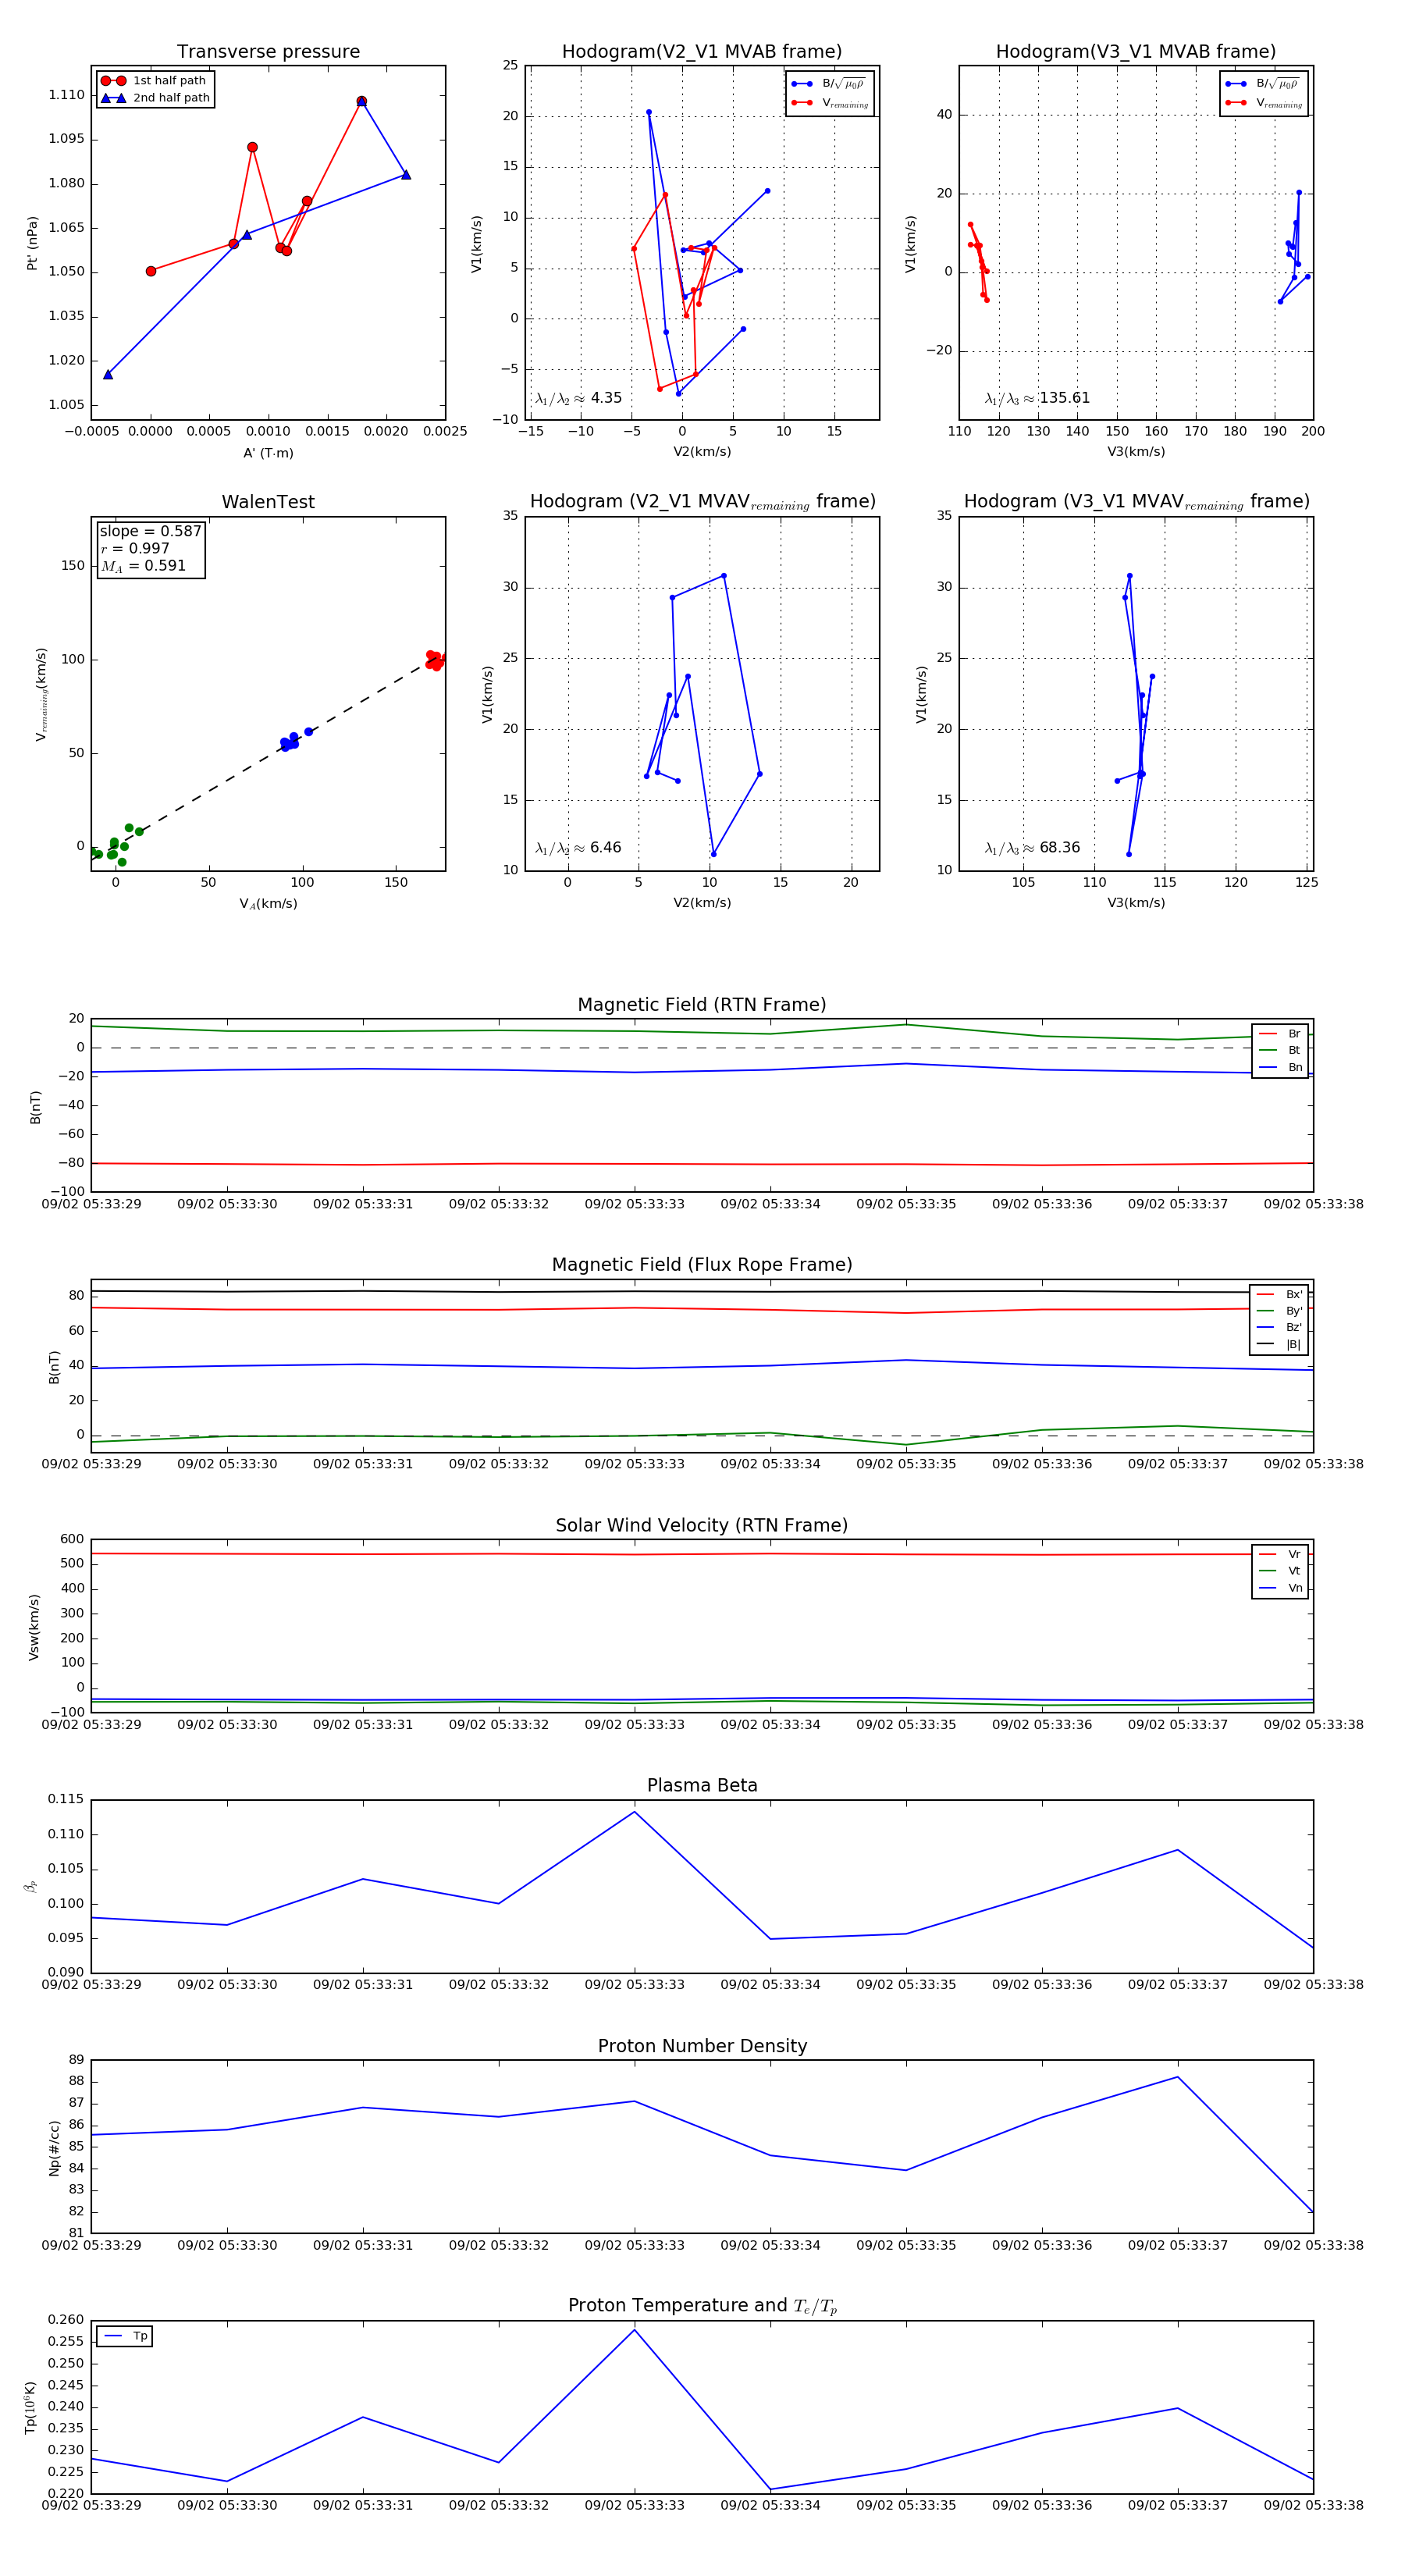
Task: Click the "Proton Number Density" title
Action: [x=702, y=2046]
